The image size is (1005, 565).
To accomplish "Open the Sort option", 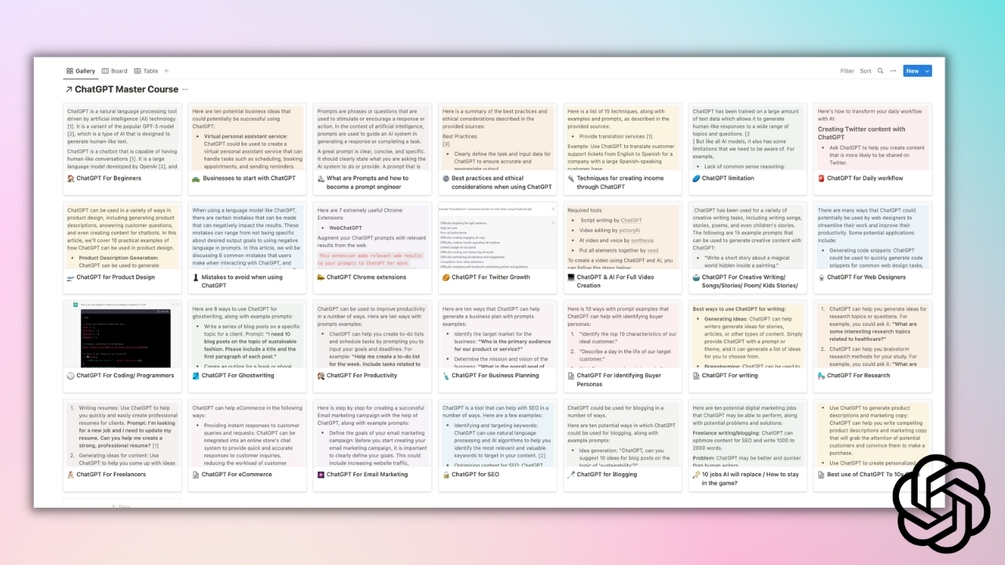I will [865, 71].
